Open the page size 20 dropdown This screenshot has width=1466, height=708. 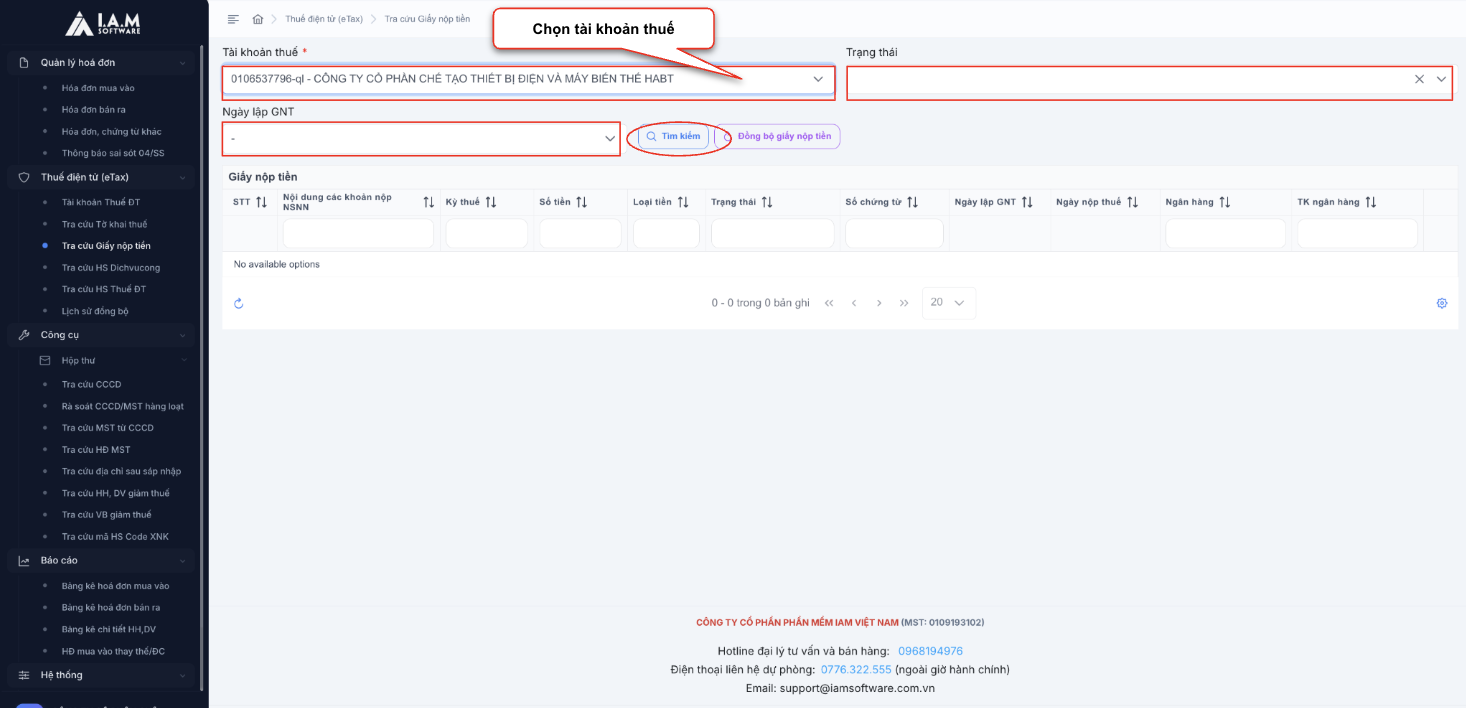pos(948,303)
